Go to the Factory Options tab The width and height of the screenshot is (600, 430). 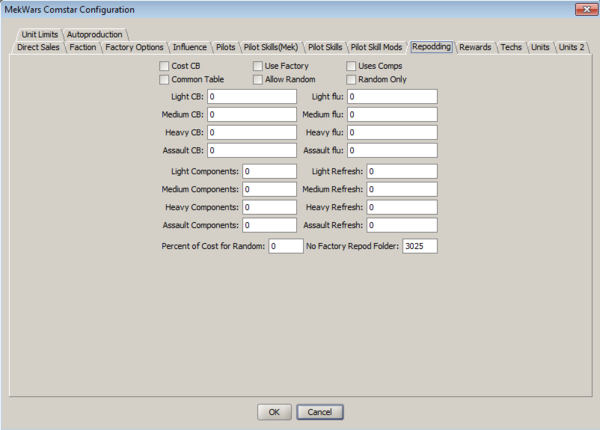[x=134, y=47]
